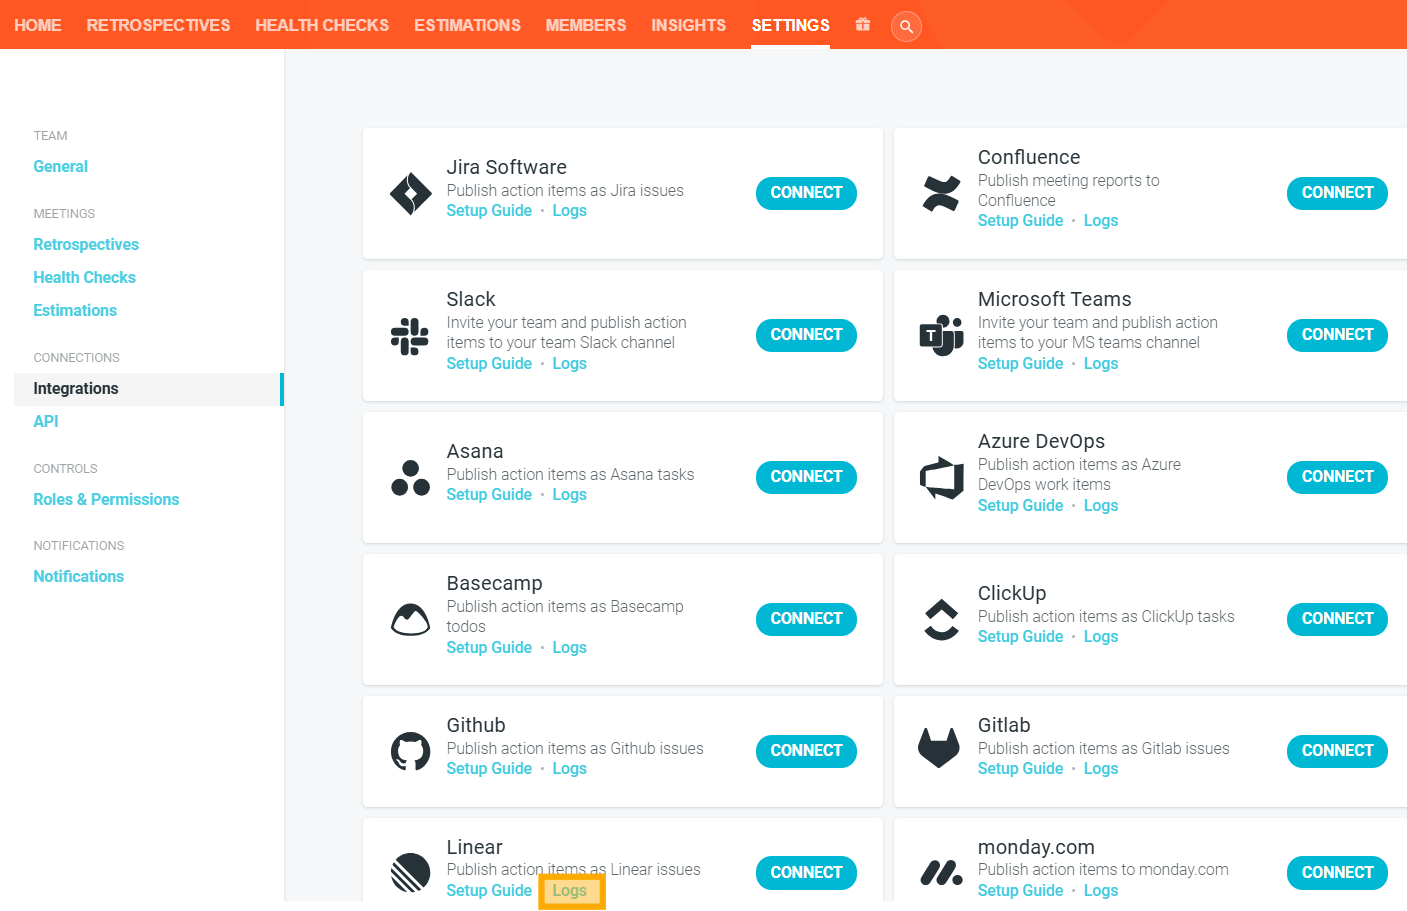
Task: Open Confluence Setup Guide
Action: click(1020, 221)
